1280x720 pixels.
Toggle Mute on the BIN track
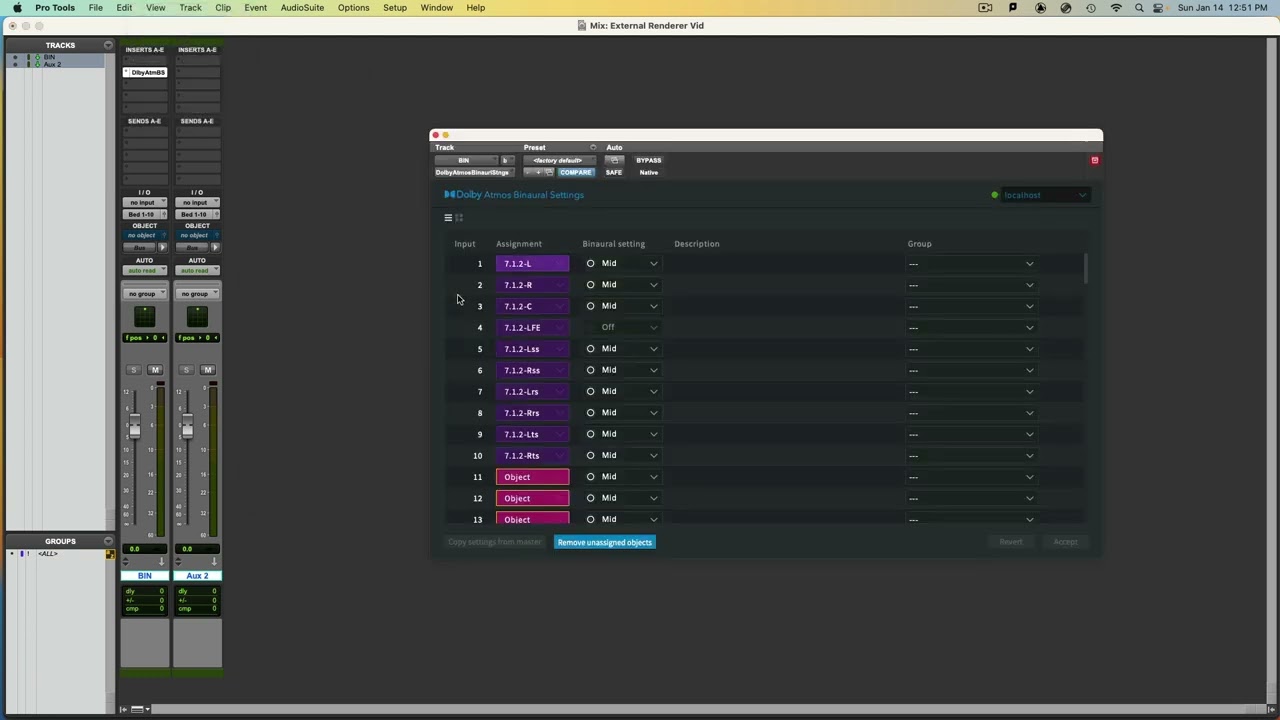pyautogui.click(x=155, y=370)
